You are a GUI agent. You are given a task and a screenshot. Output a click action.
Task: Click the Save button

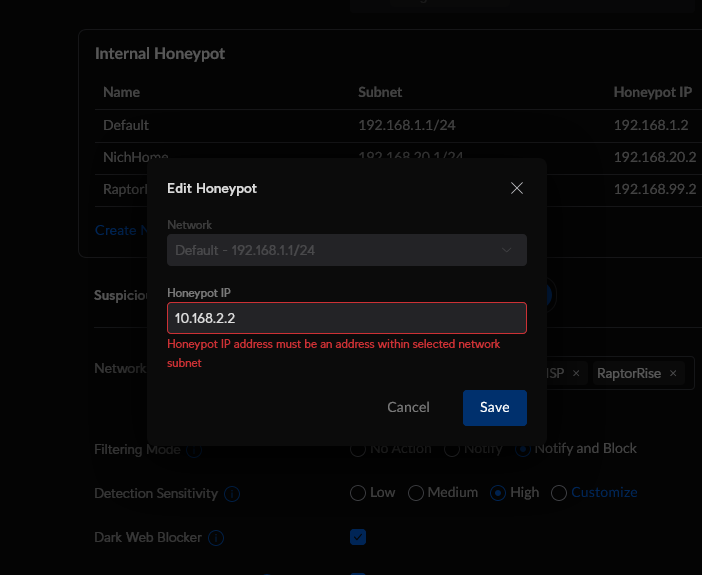(494, 407)
